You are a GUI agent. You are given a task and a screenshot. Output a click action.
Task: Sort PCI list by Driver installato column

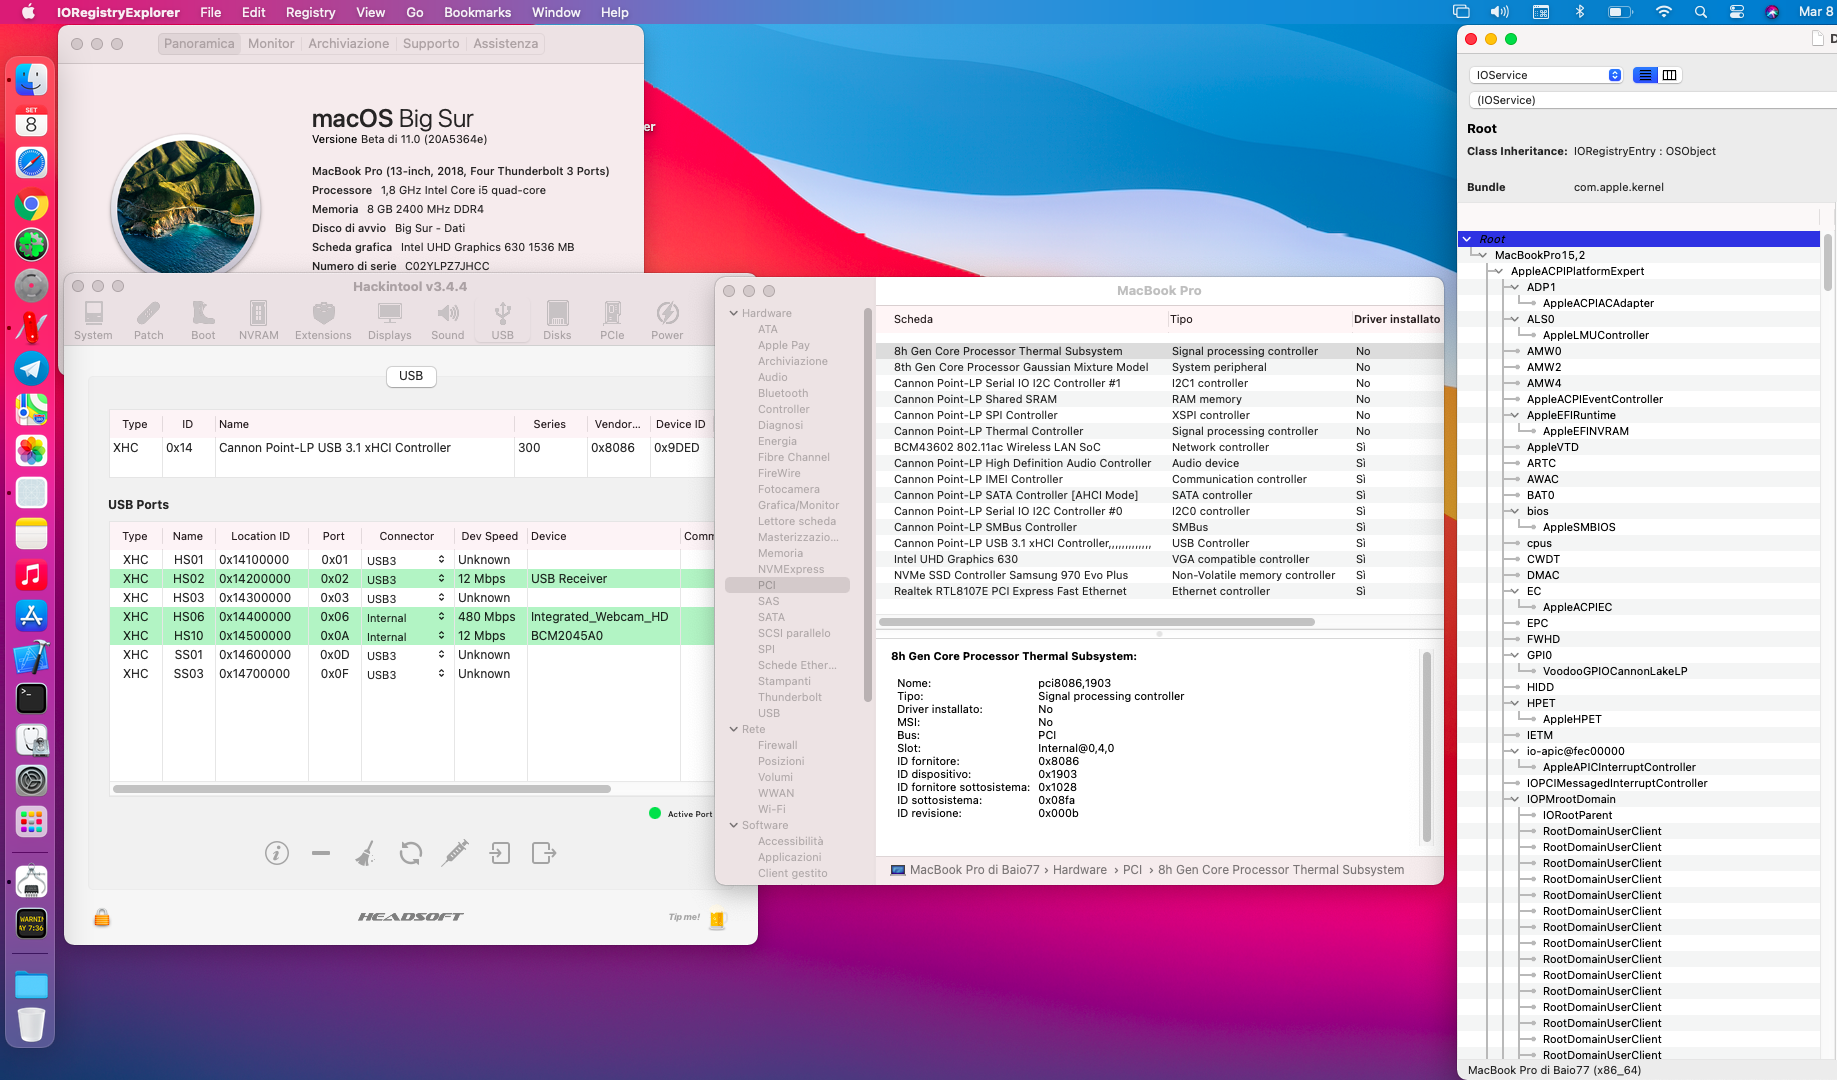tap(1396, 319)
